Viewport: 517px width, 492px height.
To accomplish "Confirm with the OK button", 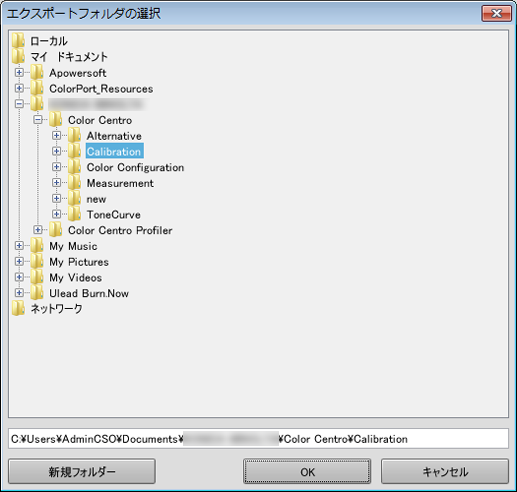I will tap(307, 471).
